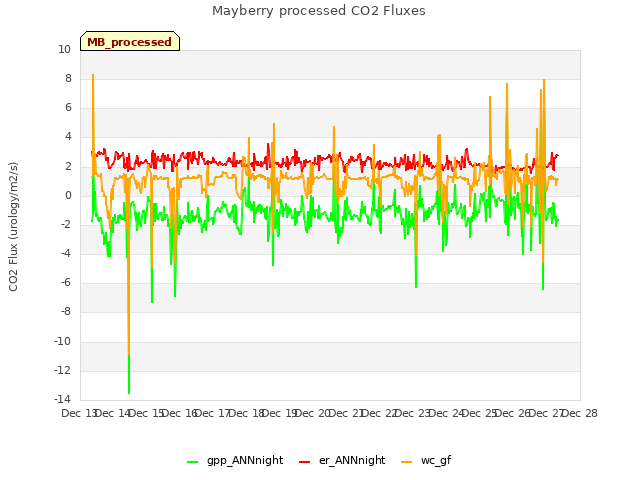The image size is (640, 480).
Task: Toggle the wc_gf legend entry
Action: [x=426, y=460]
